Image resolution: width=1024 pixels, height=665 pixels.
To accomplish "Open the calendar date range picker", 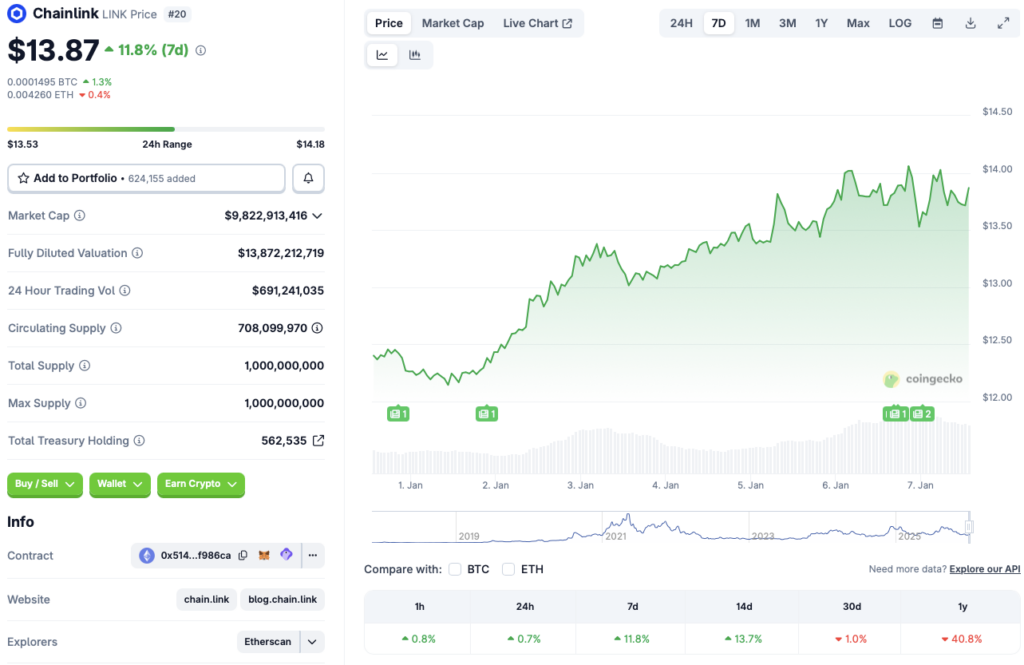I will coord(937,23).
